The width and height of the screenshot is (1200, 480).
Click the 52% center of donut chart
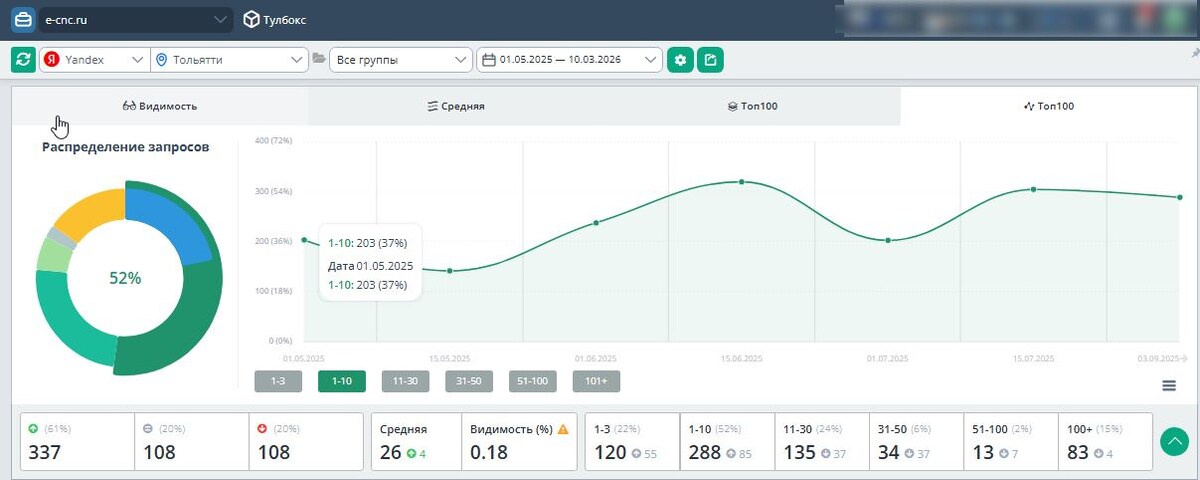coord(125,278)
